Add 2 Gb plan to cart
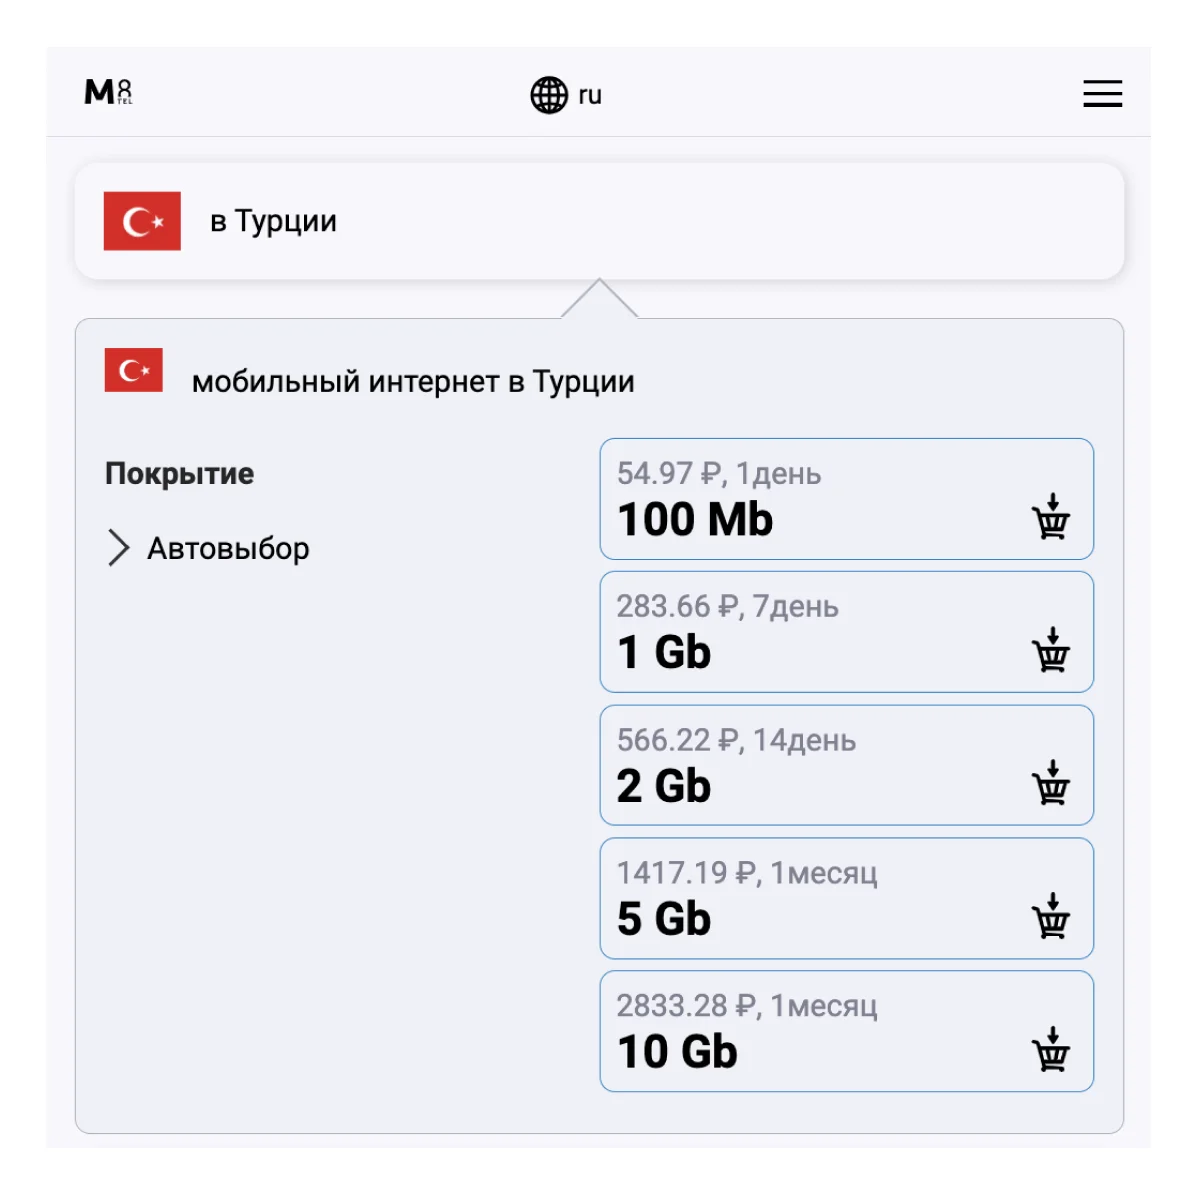 pyautogui.click(x=1050, y=783)
